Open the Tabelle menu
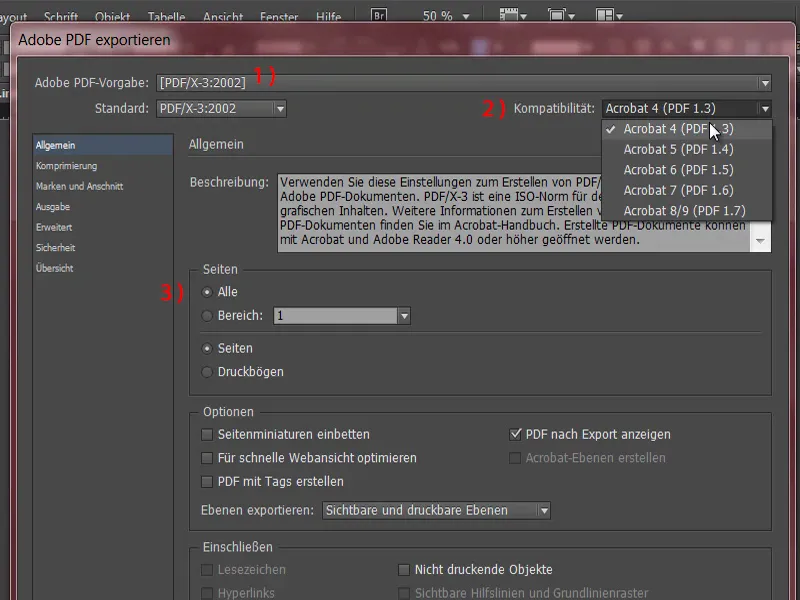The image size is (800, 600). tap(166, 17)
